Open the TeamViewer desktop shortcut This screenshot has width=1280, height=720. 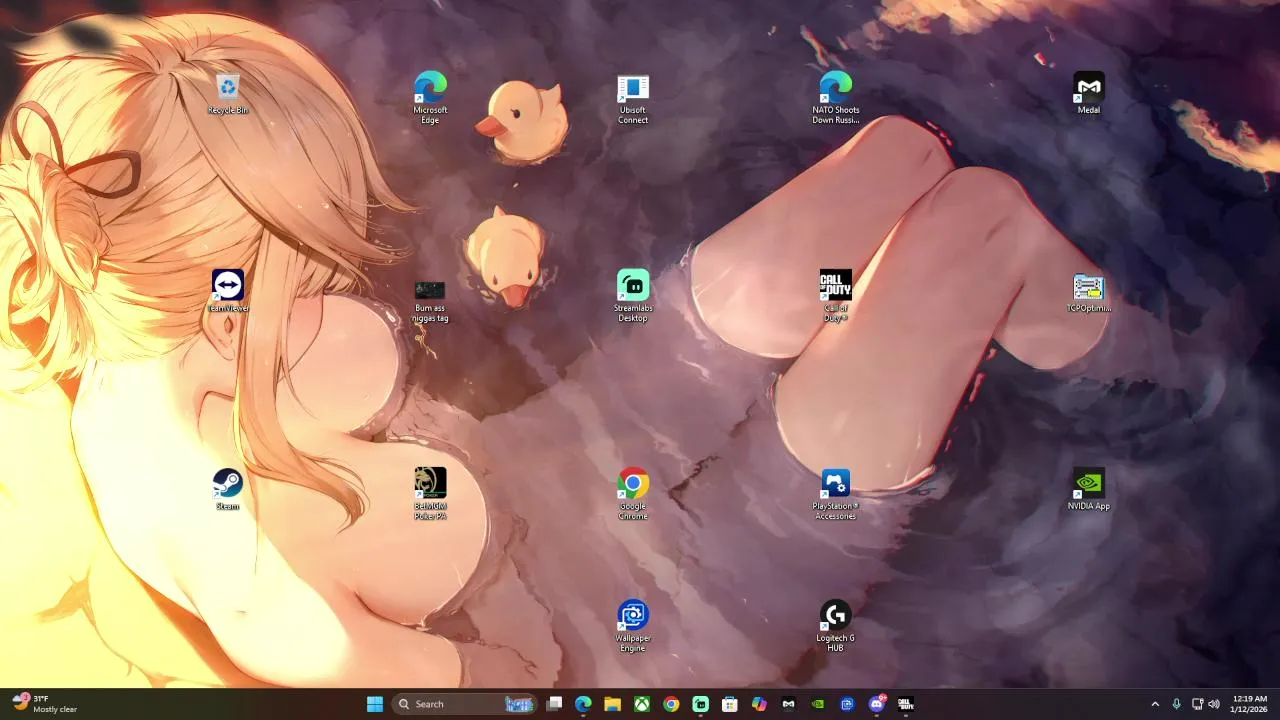point(228,291)
